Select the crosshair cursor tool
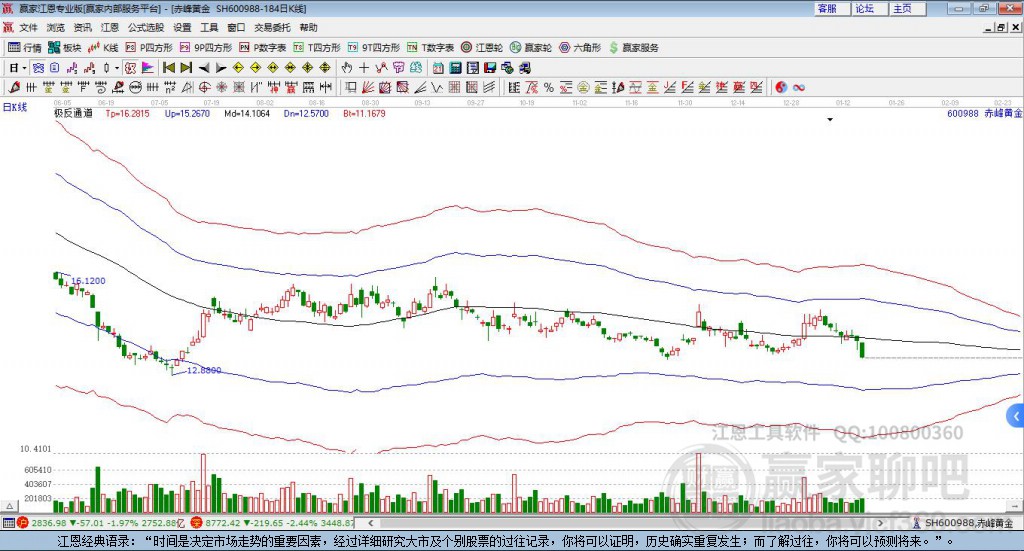 tap(364, 68)
